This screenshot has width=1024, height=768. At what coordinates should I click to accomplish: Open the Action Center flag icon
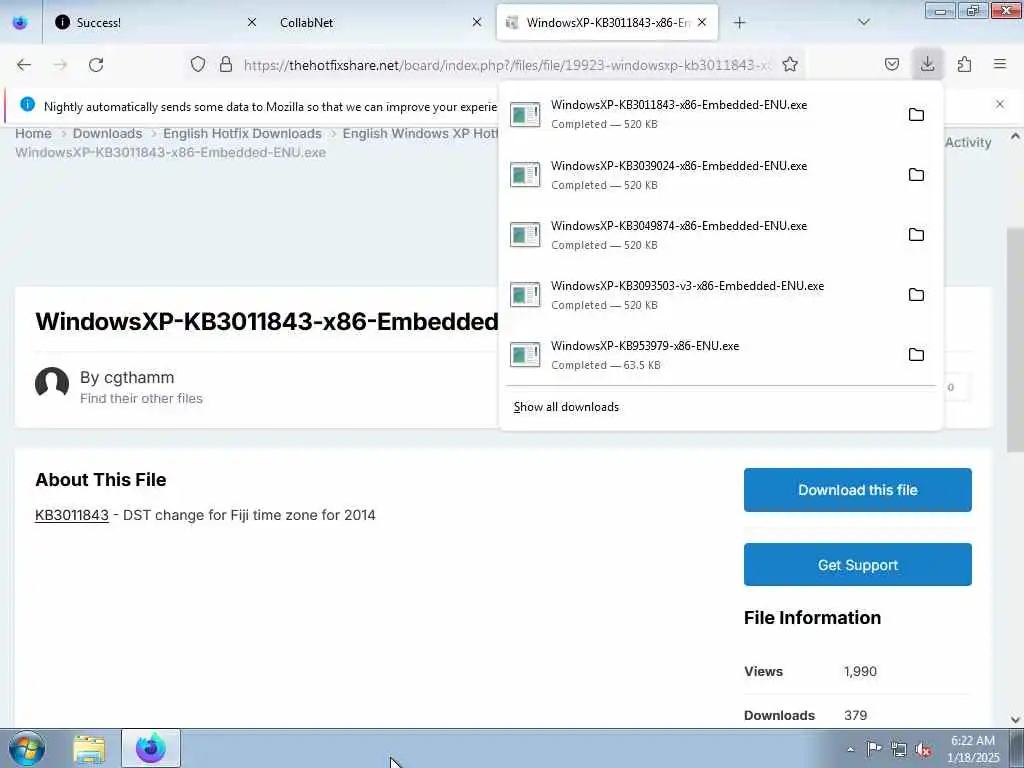click(x=874, y=748)
